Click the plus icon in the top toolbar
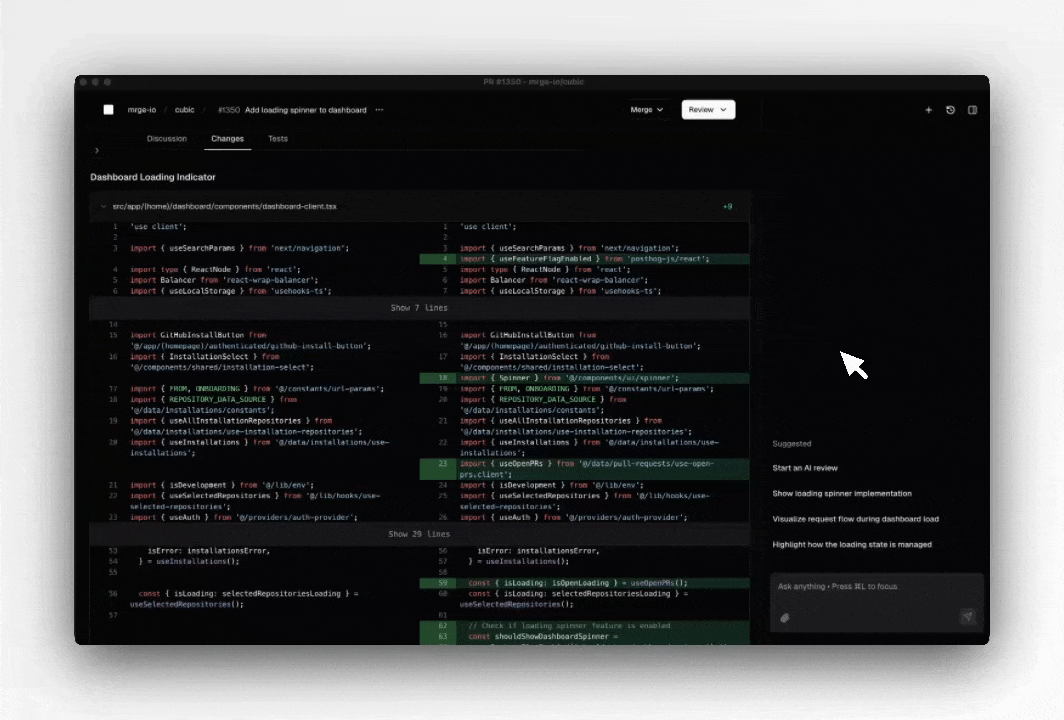The height and width of the screenshot is (720, 1064). coord(929,110)
